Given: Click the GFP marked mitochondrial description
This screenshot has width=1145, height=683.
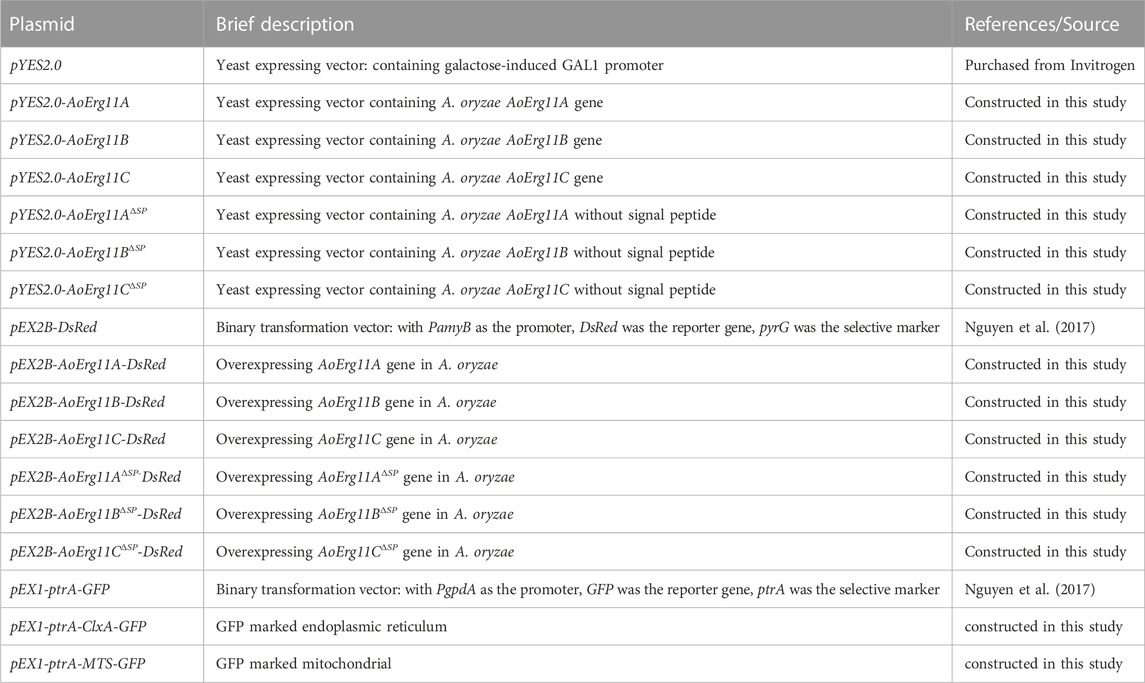Looking at the screenshot, I should tap(304, 664).
